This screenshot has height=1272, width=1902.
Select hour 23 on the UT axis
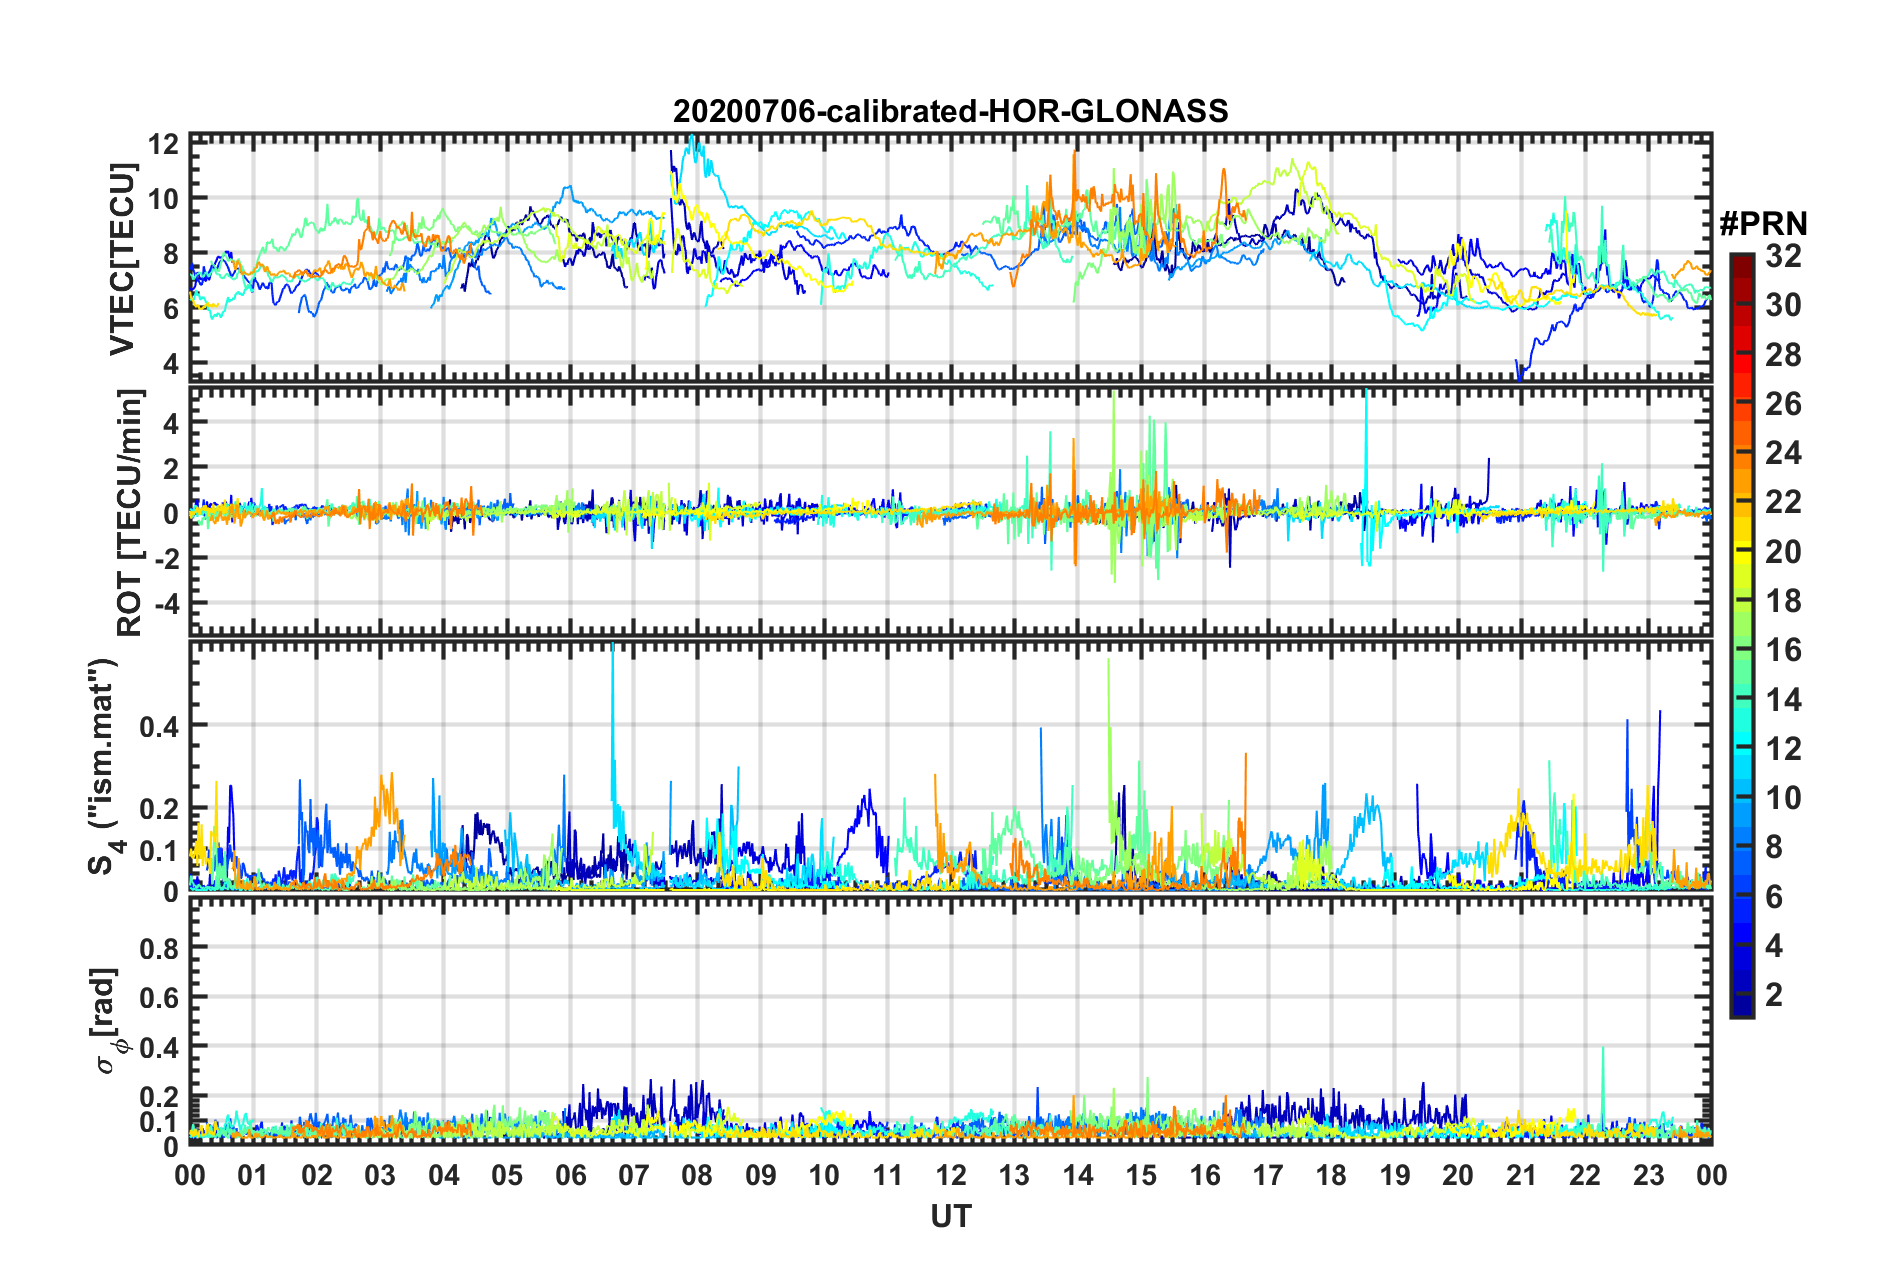(x=1648, y=1175)
